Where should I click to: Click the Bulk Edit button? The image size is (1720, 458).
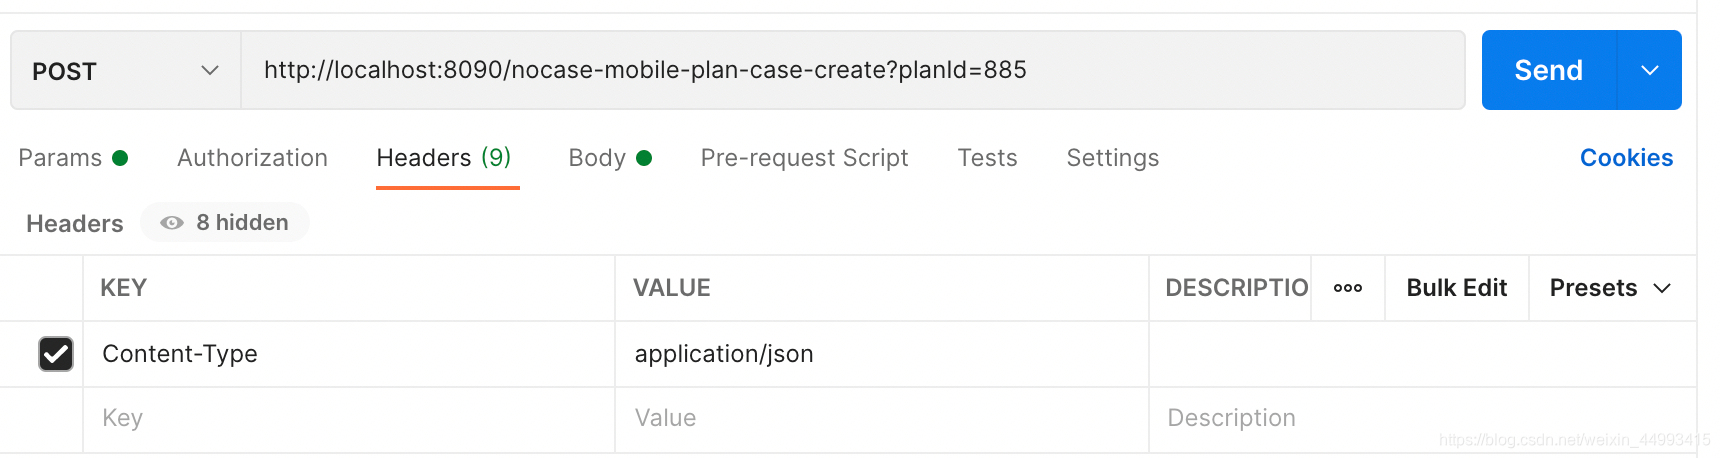tap(1456, 288)
